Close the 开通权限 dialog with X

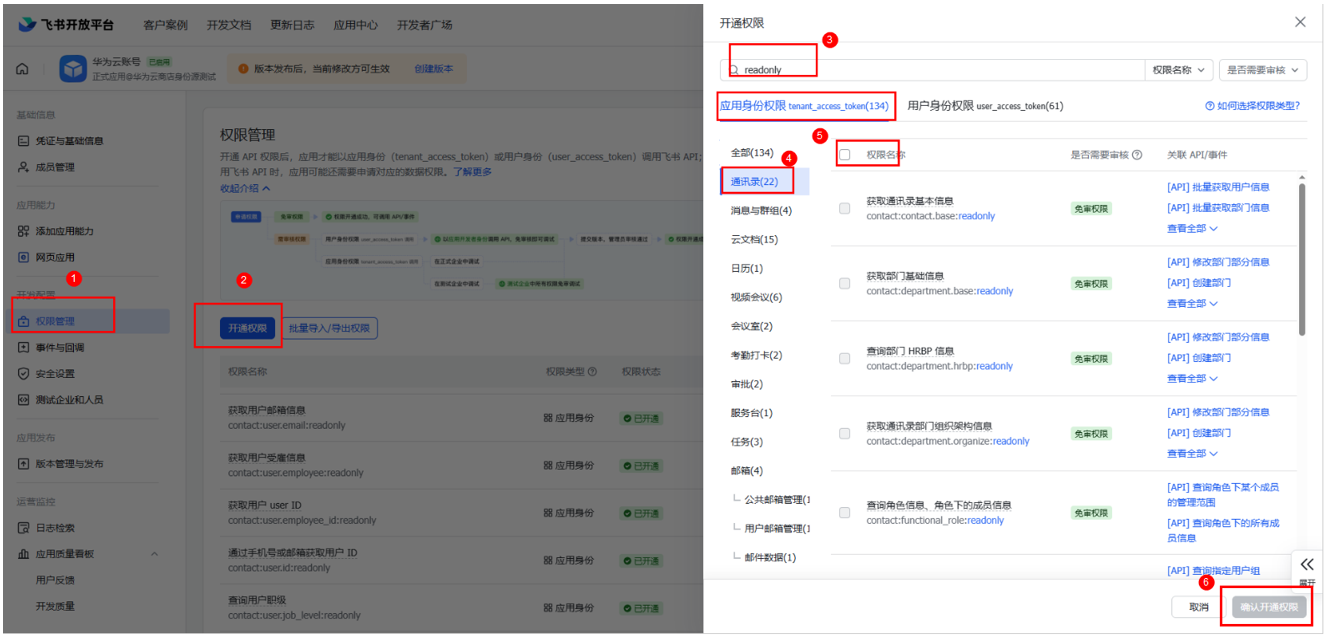1300,22
